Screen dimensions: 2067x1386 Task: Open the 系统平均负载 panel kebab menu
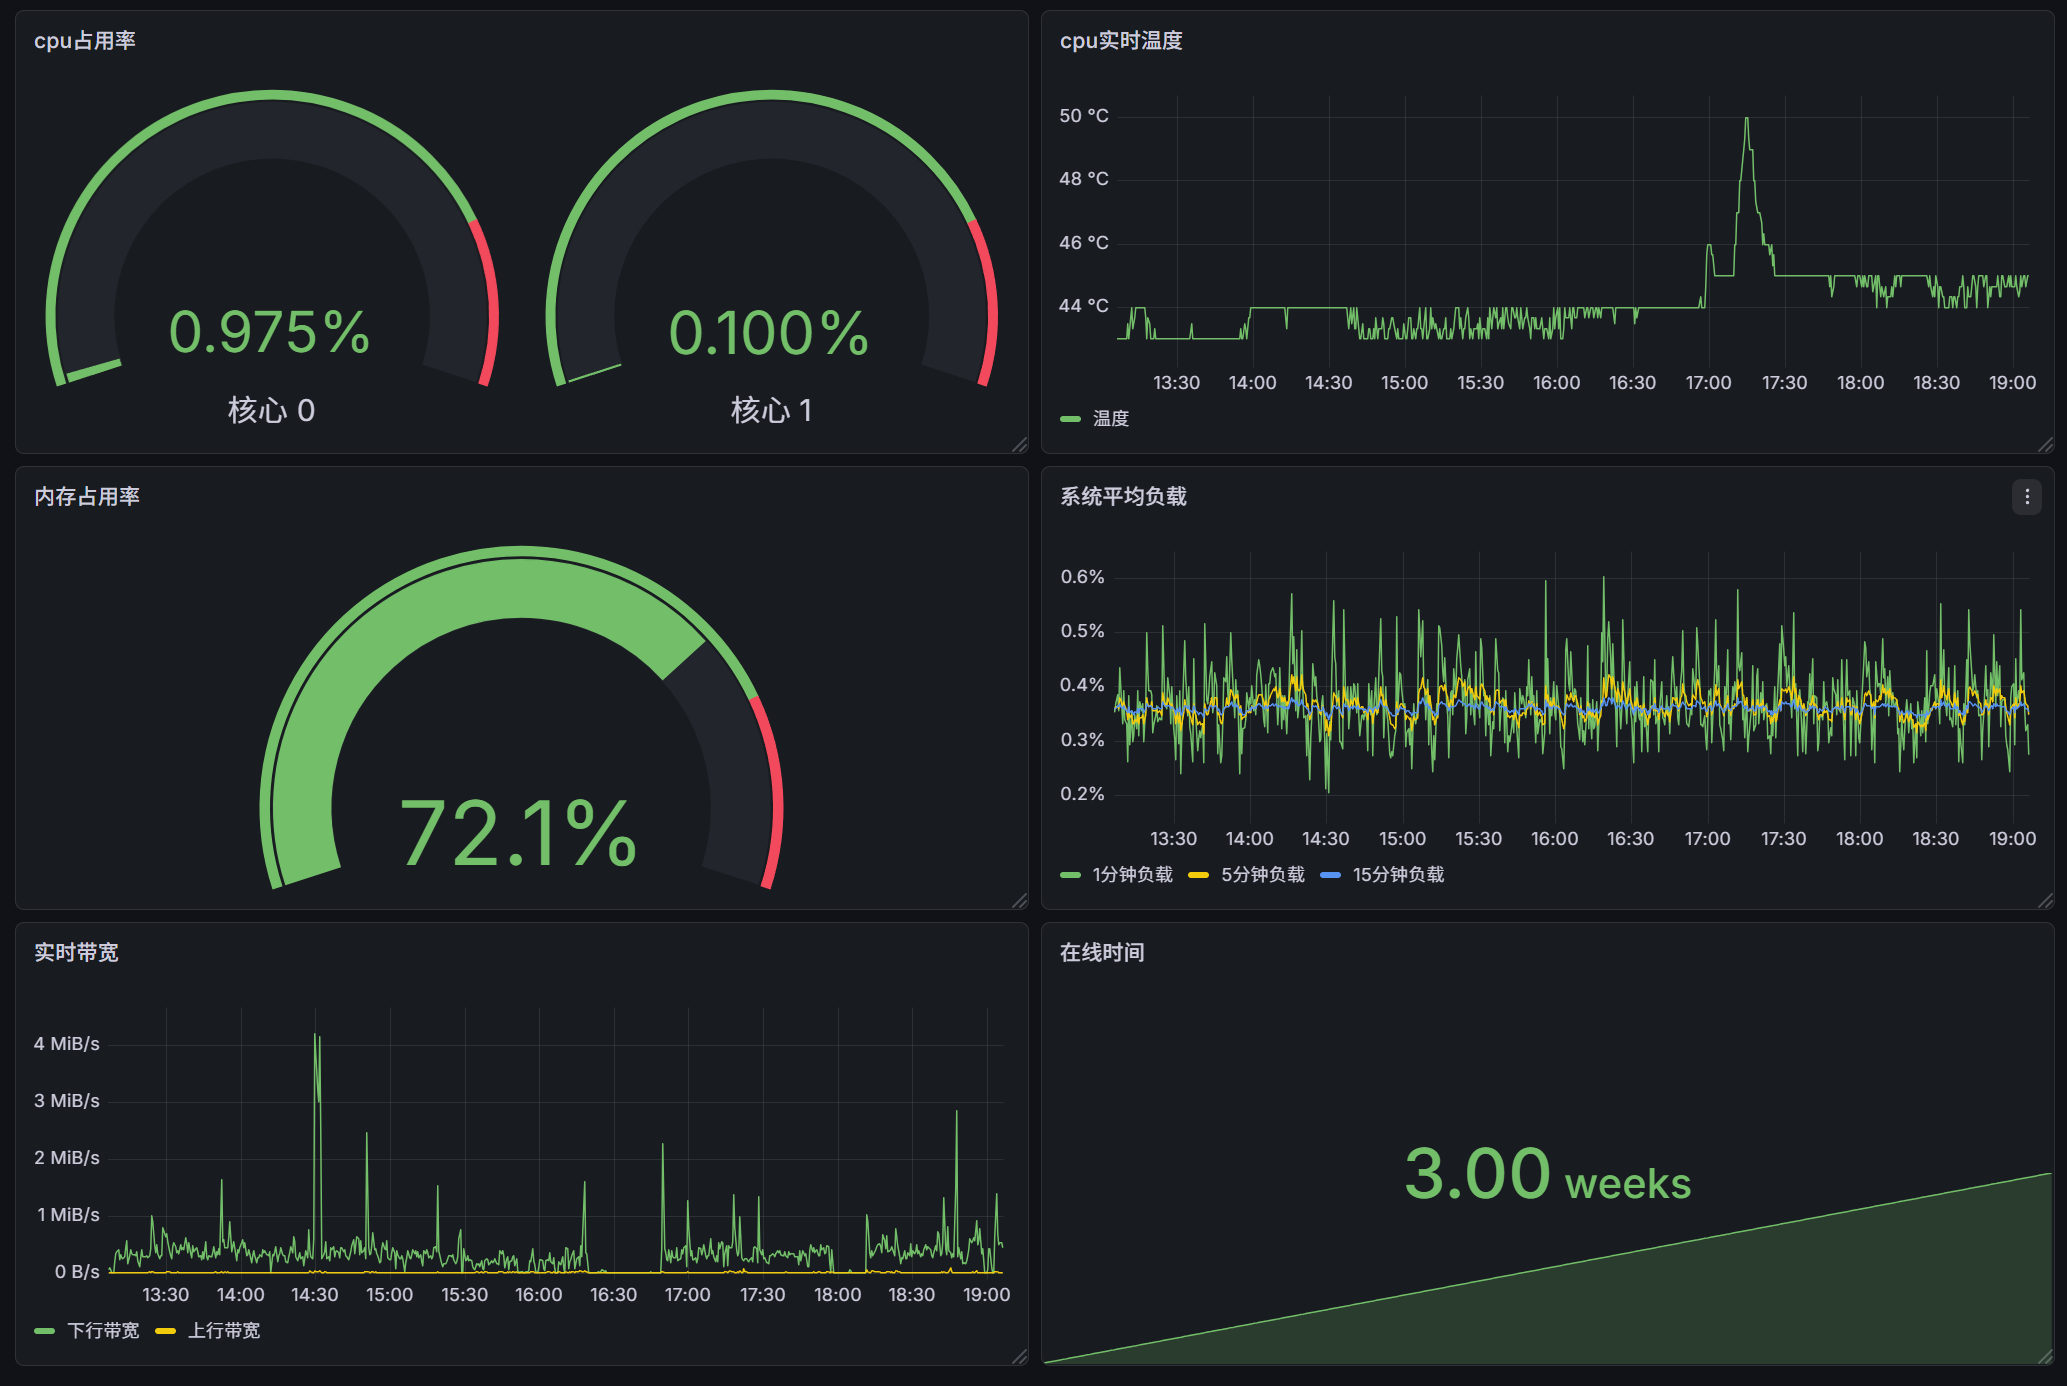pyautogui.click(x=2026, y=497)
